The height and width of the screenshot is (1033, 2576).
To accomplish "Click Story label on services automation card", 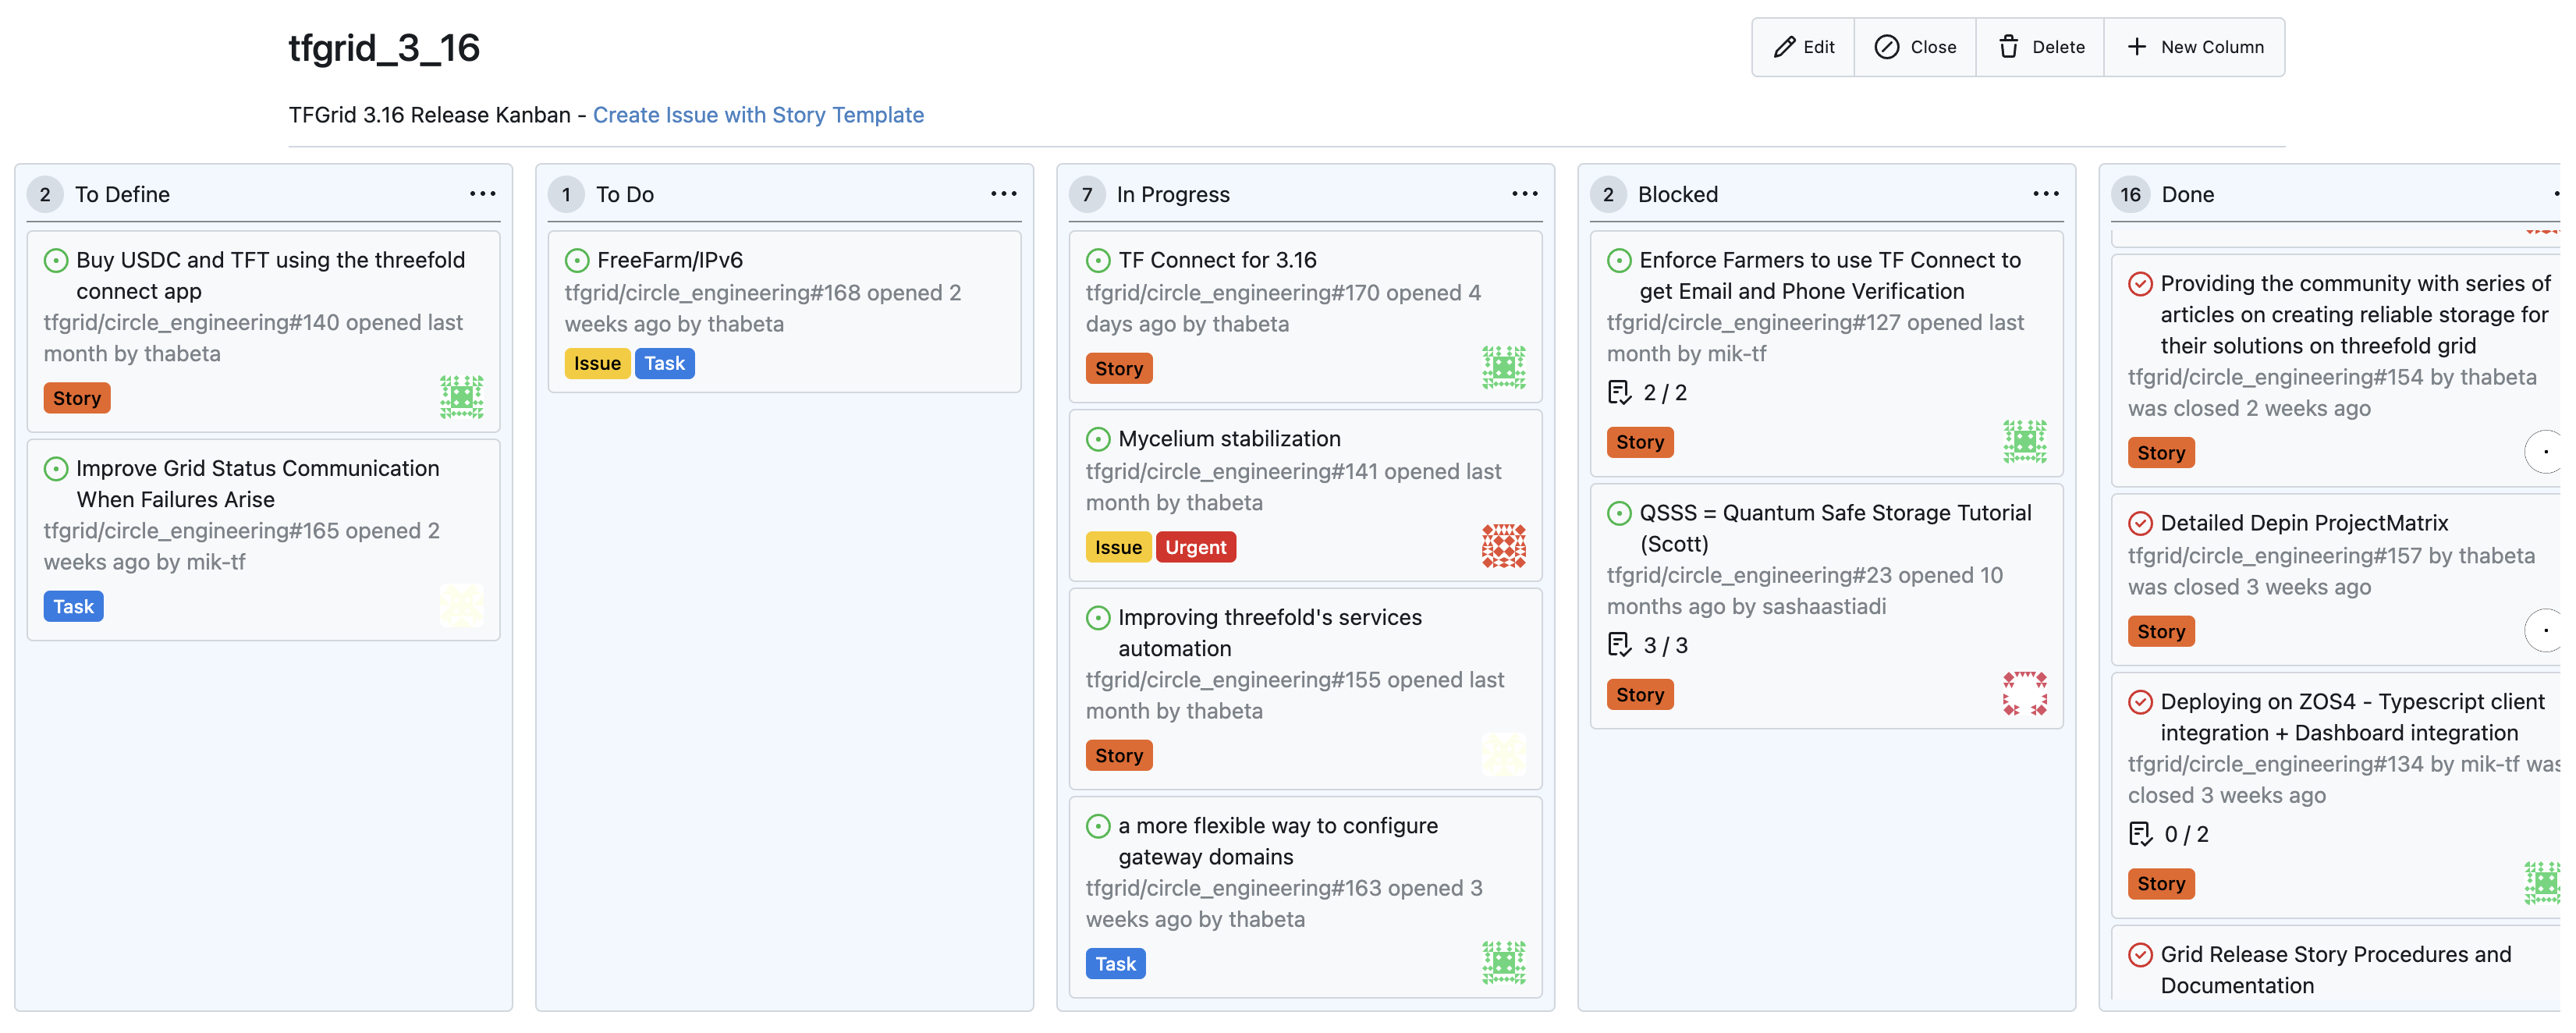I will point(1118,756).
